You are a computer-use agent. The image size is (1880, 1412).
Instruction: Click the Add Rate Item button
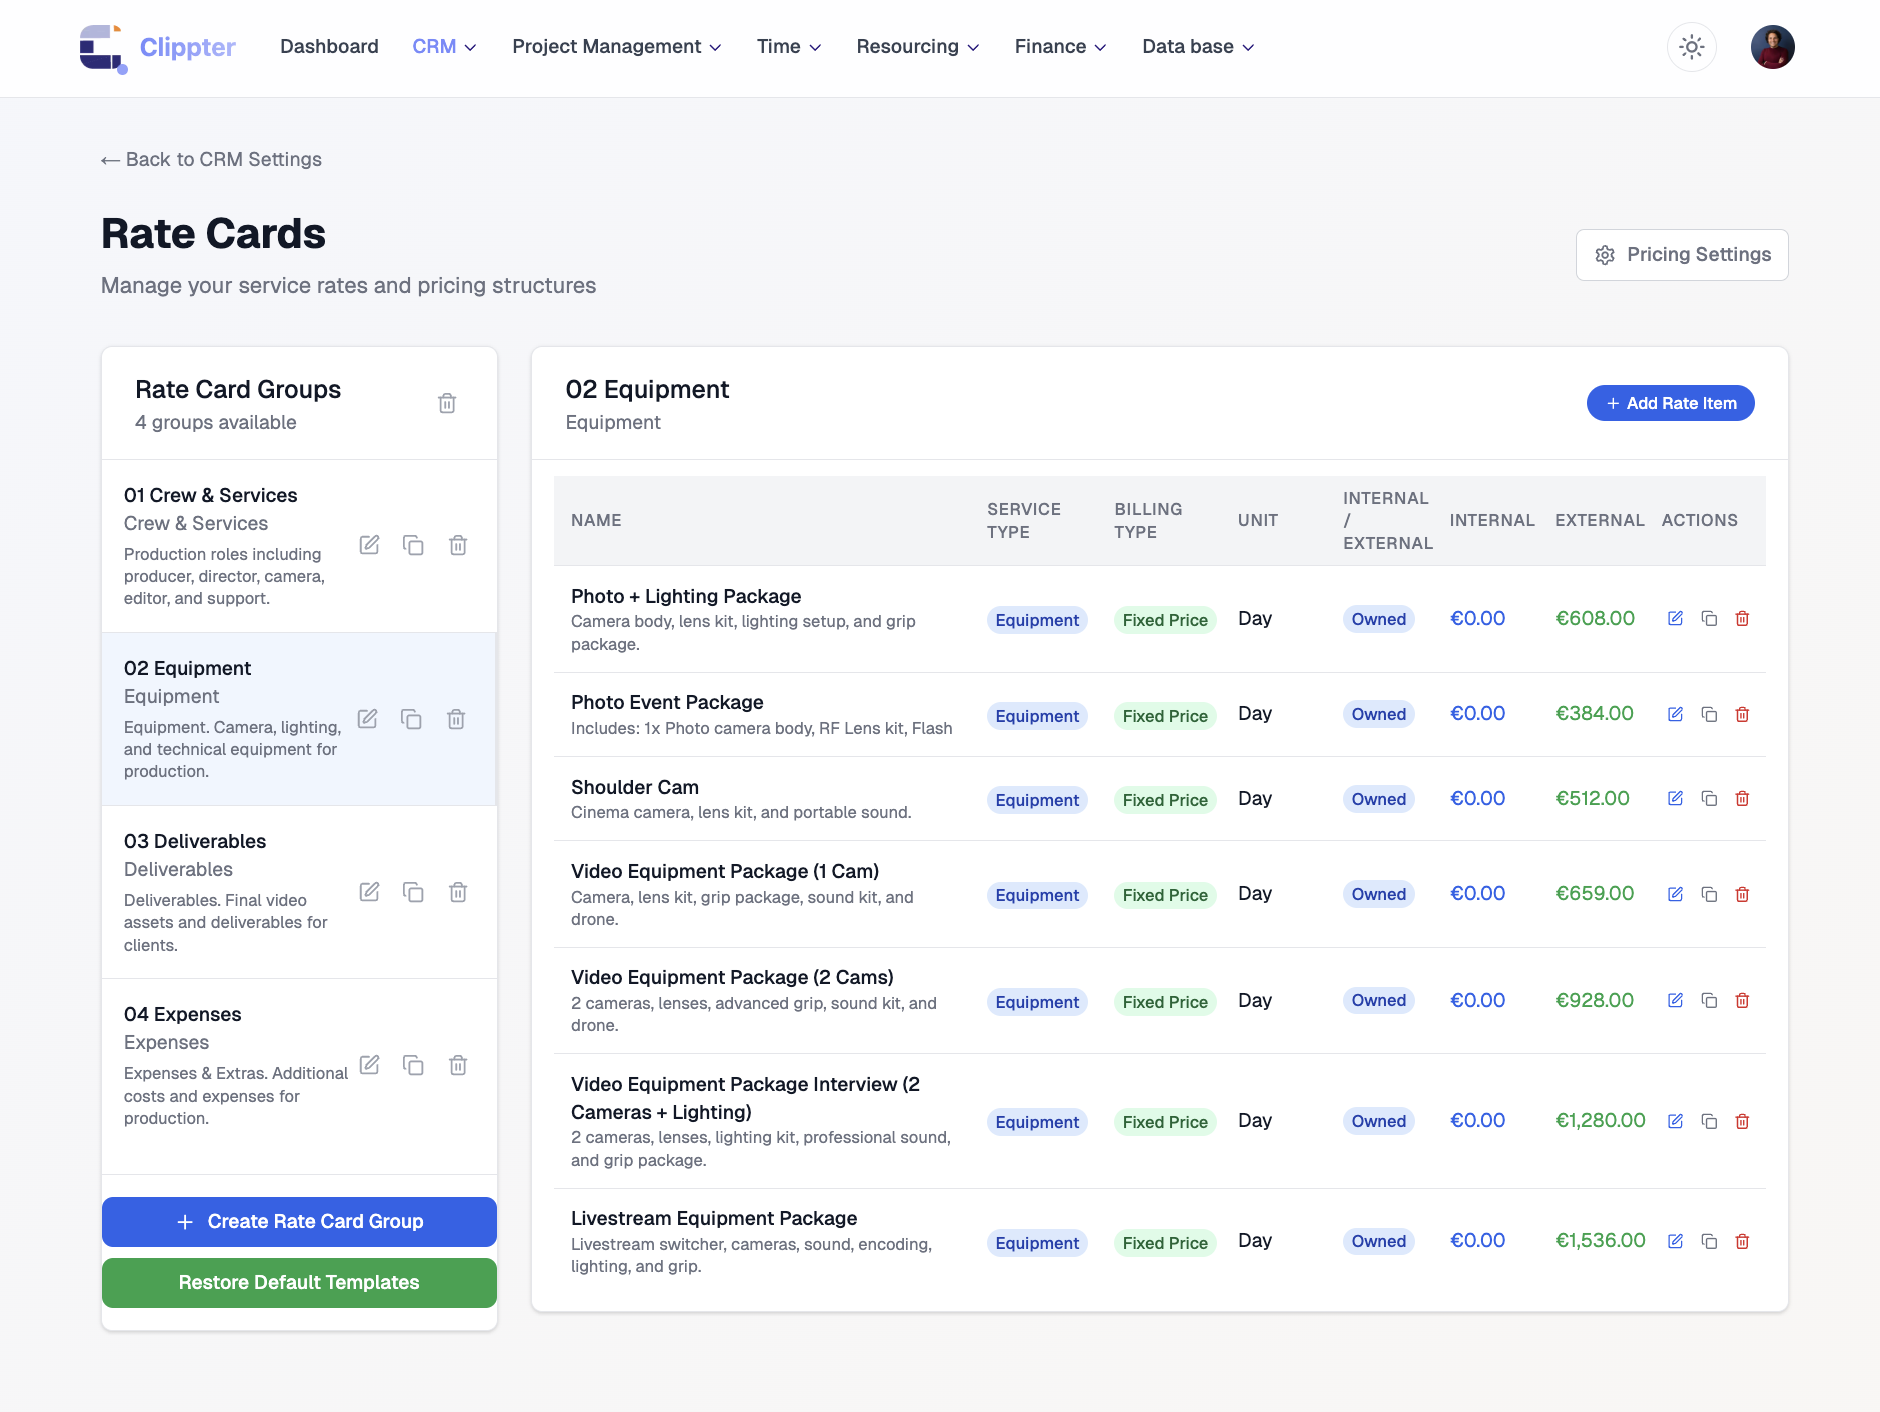click(1670, 403)
